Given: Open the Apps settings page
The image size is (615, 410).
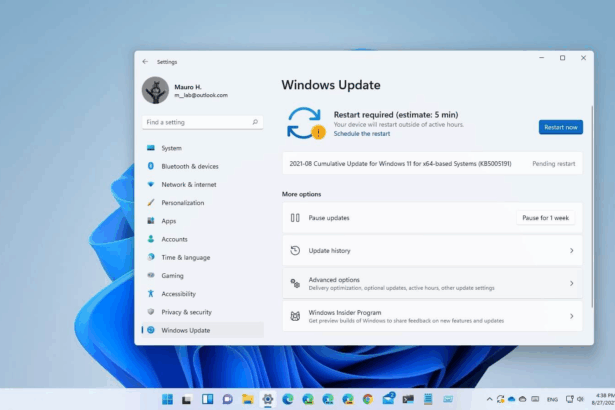Looking at the screenshot, I should 202,221.
